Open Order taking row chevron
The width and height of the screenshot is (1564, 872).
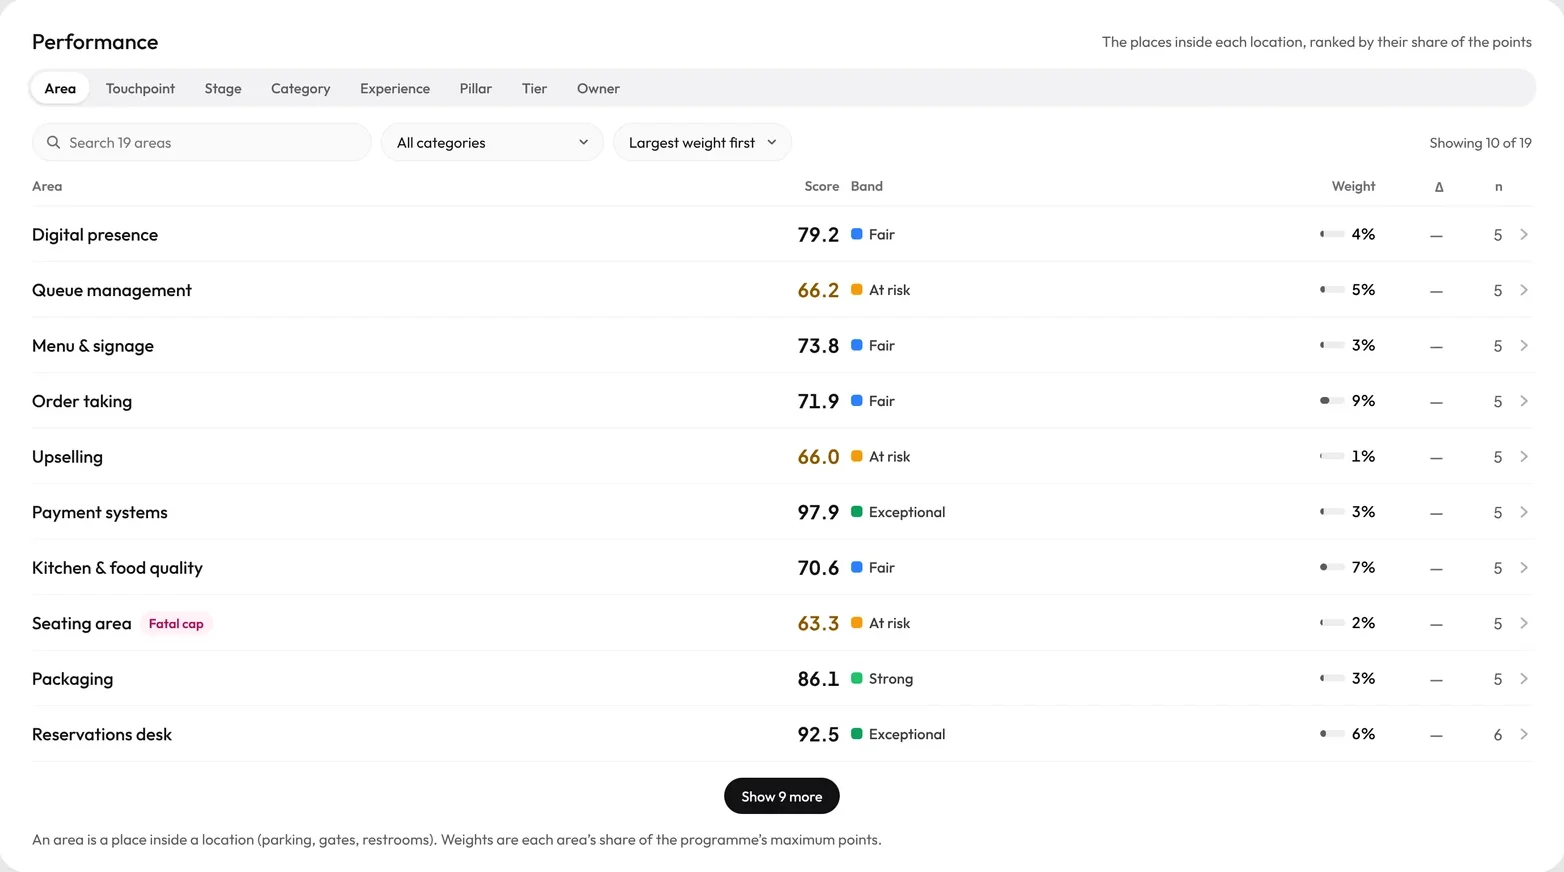point(1524,401)
